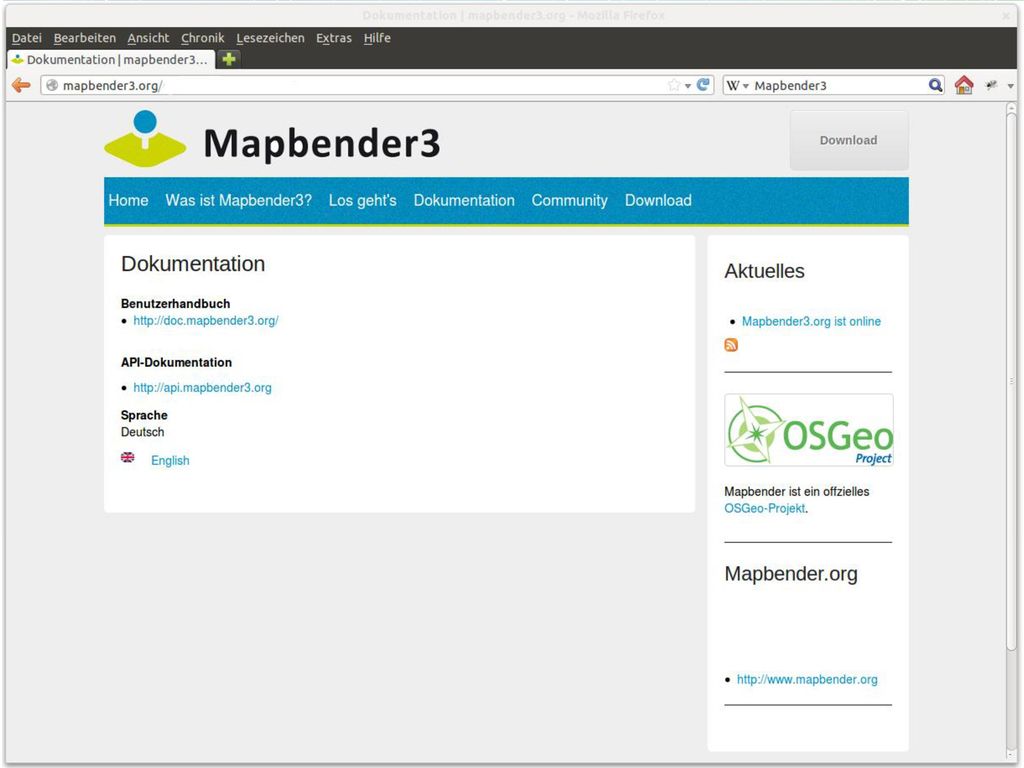Click the Deutsch language text
The height and width of the screenshot is (768, 1024).
click(142, 432)
